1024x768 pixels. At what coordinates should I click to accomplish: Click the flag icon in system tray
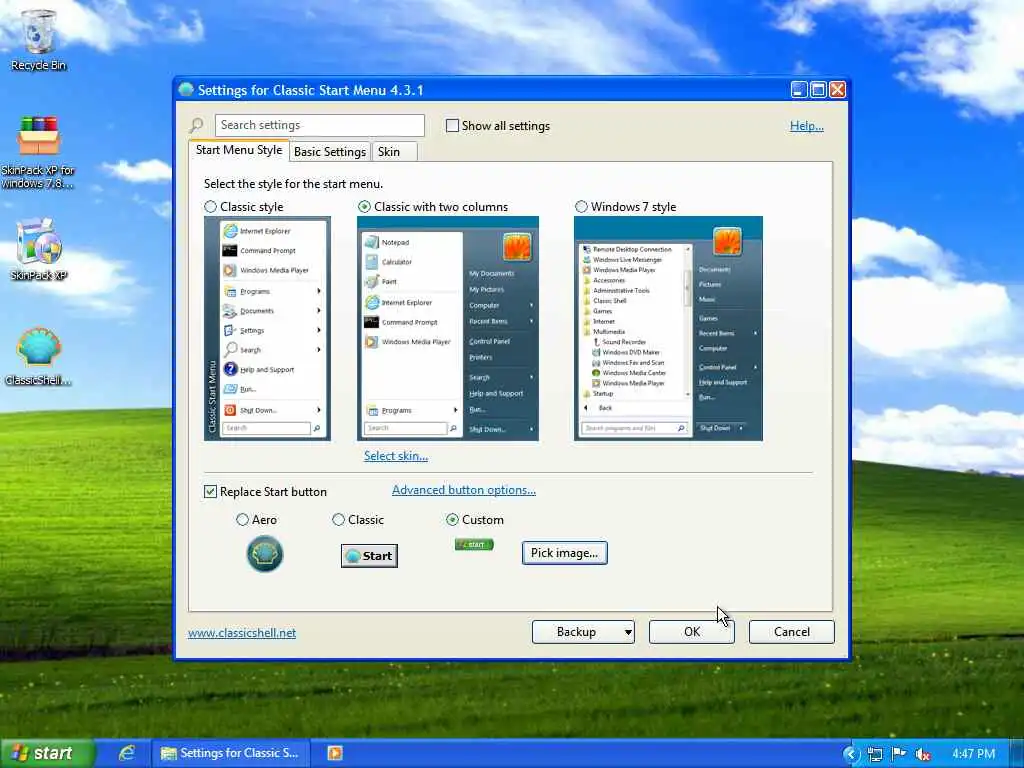[x=899, y=754]
